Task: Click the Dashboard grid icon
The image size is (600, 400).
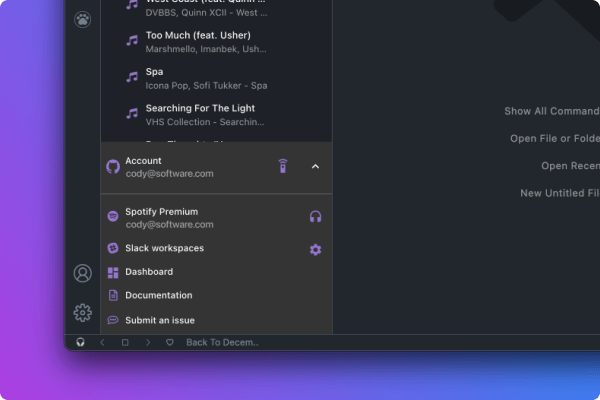Action: tap(113, 273)
